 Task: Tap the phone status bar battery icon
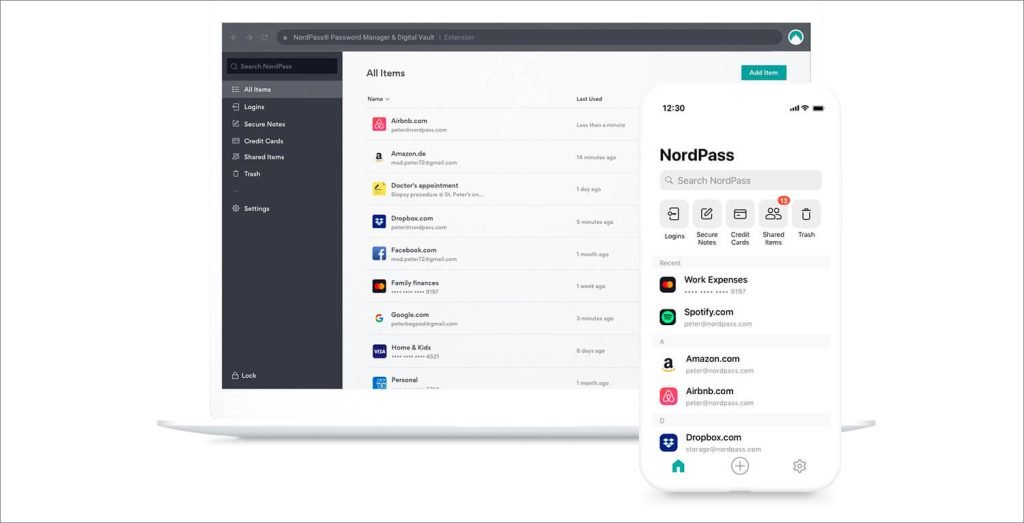point(818,108)
